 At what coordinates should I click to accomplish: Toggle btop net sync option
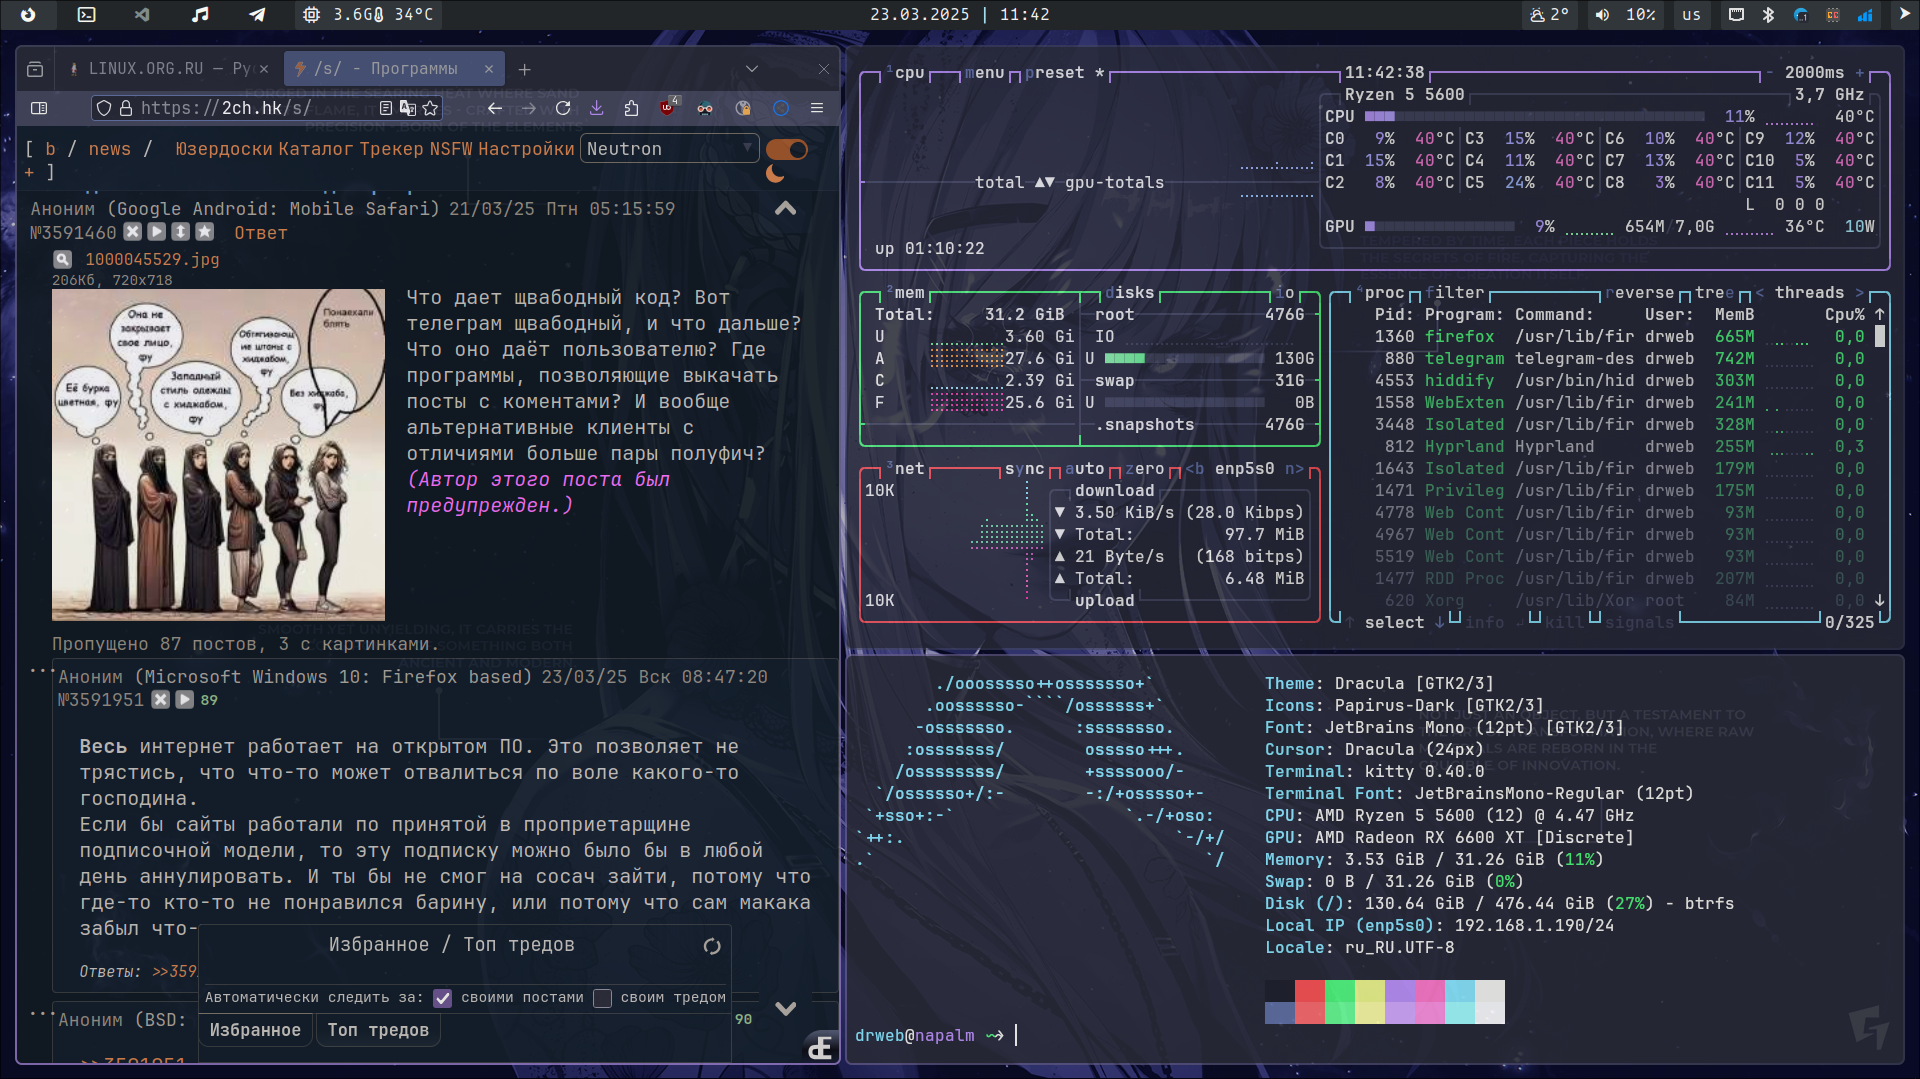click(1024, 469)
